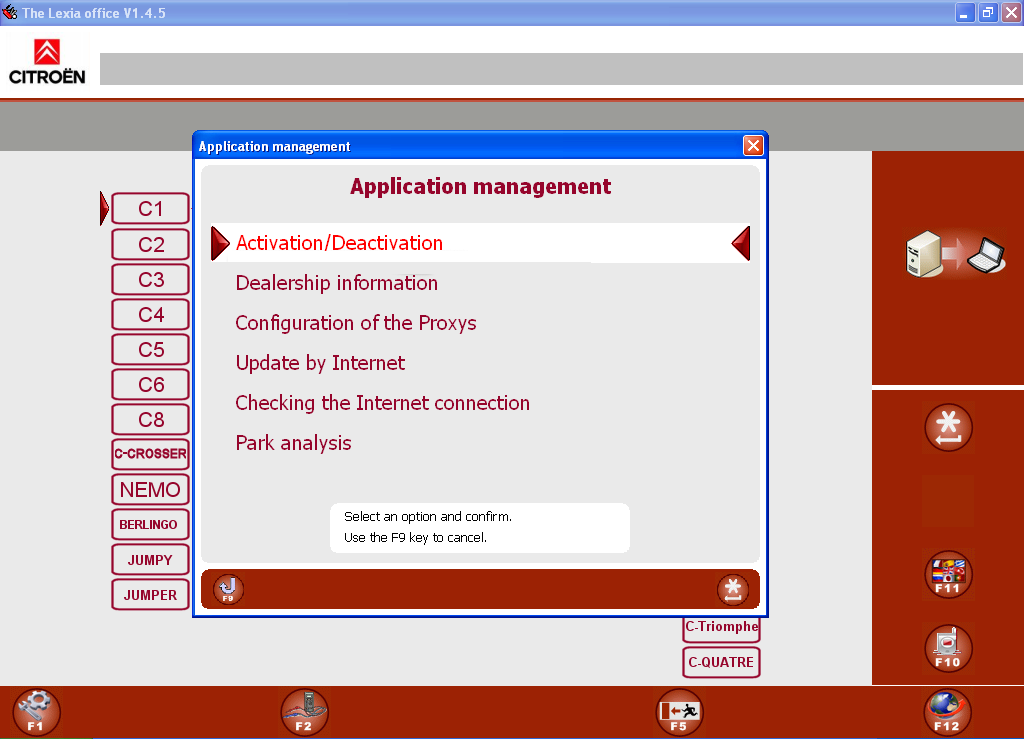The width and height of the screenshot is (1024, 739).
Task: Choose the JUMPER vehicle button
Action: click(151, 595)
